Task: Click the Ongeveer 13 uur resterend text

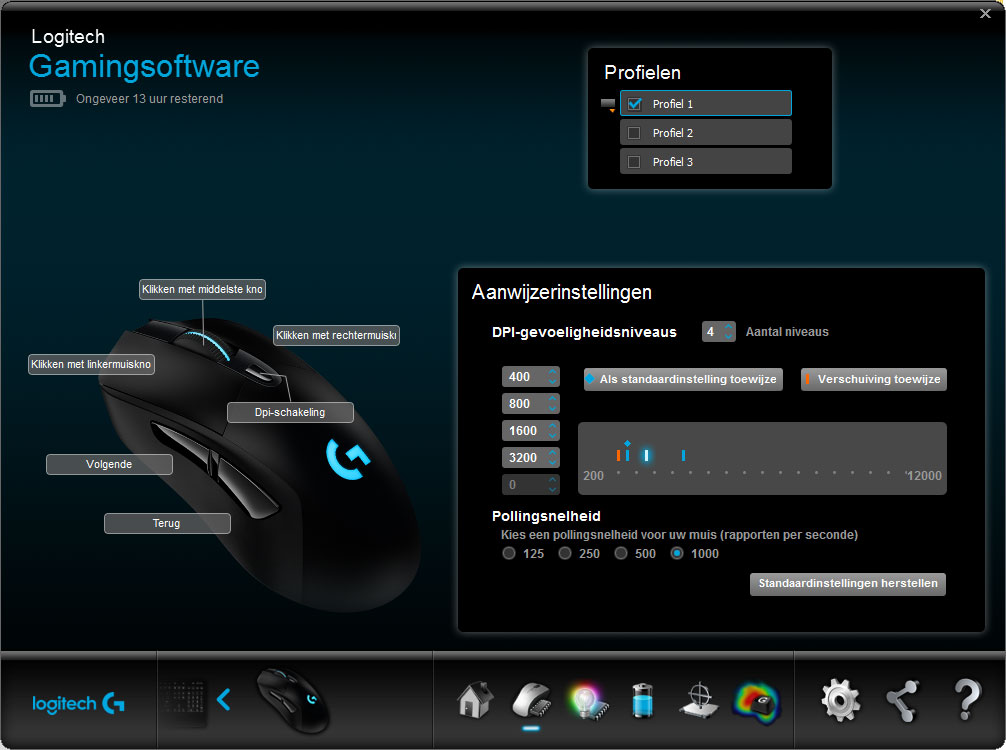Action: [149, 99]
